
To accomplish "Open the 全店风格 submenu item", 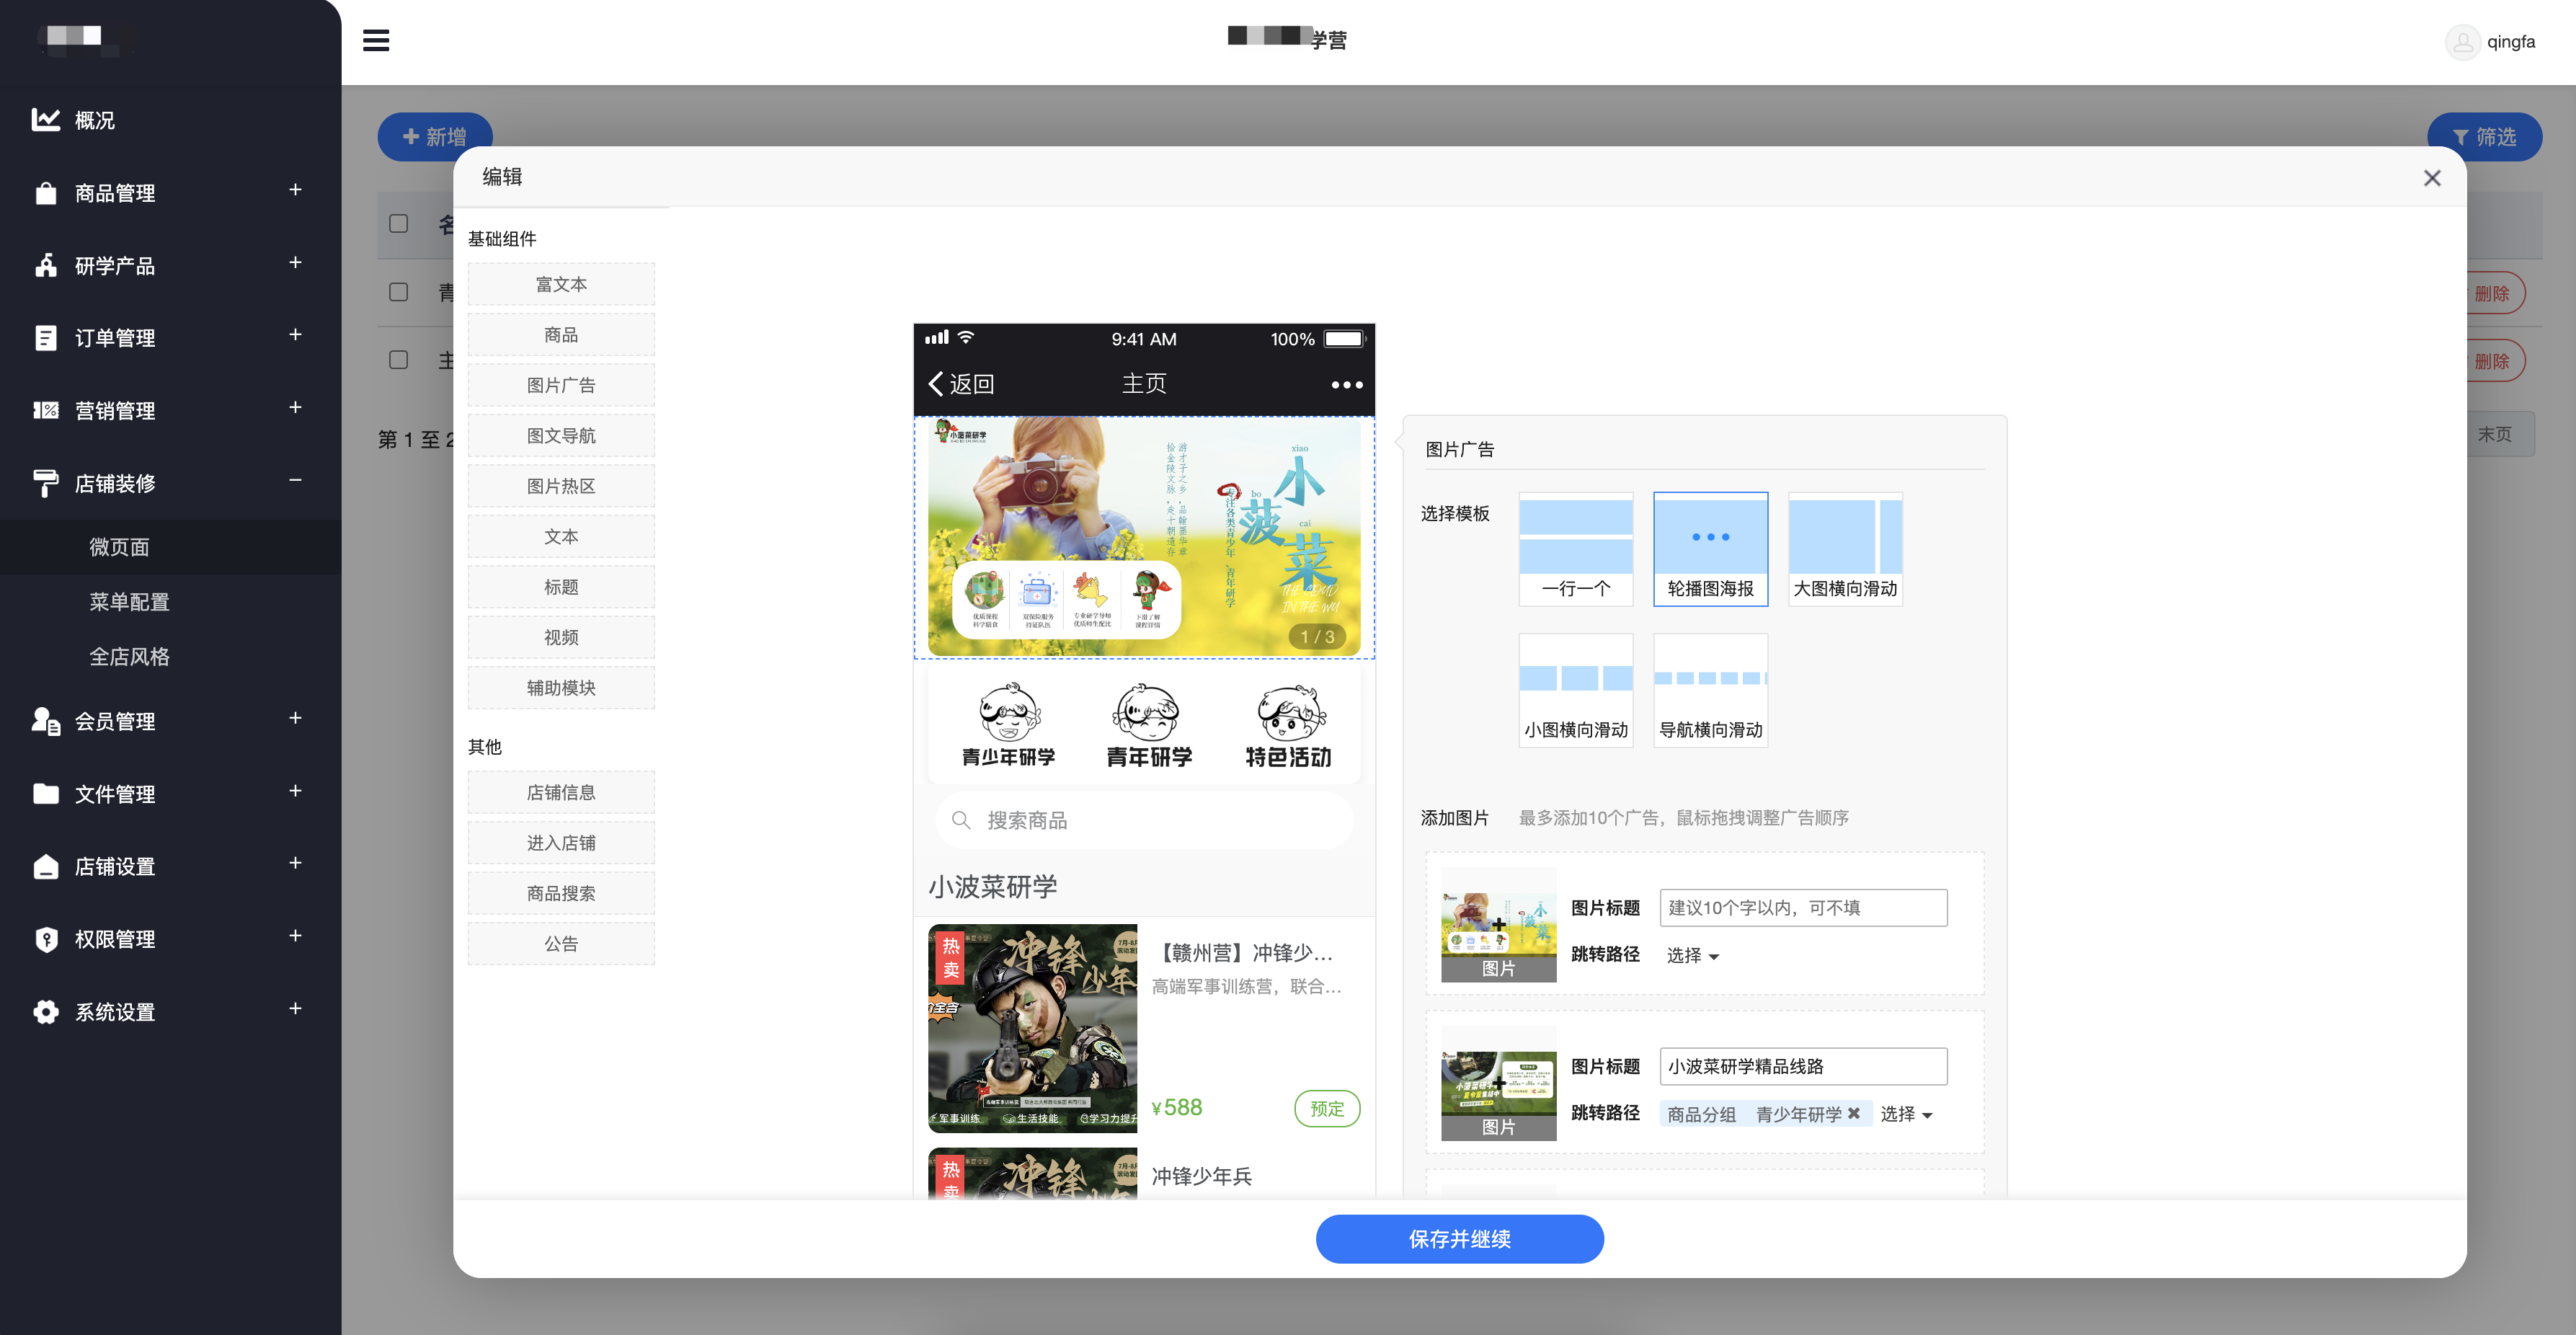I will [x=129, y=657].
